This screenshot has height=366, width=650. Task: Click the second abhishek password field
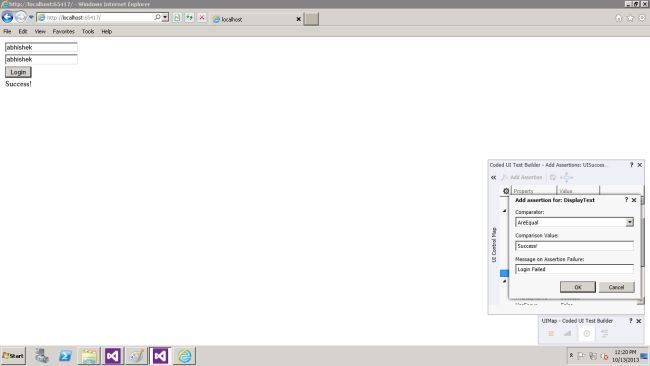pos(41,59)
